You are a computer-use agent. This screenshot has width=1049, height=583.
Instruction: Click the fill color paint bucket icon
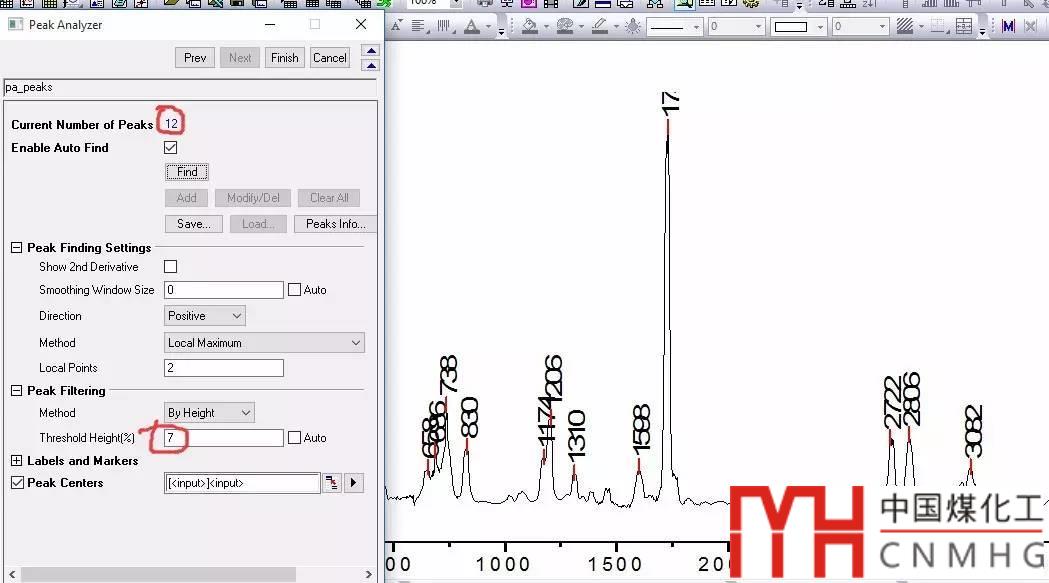(530, 26)
